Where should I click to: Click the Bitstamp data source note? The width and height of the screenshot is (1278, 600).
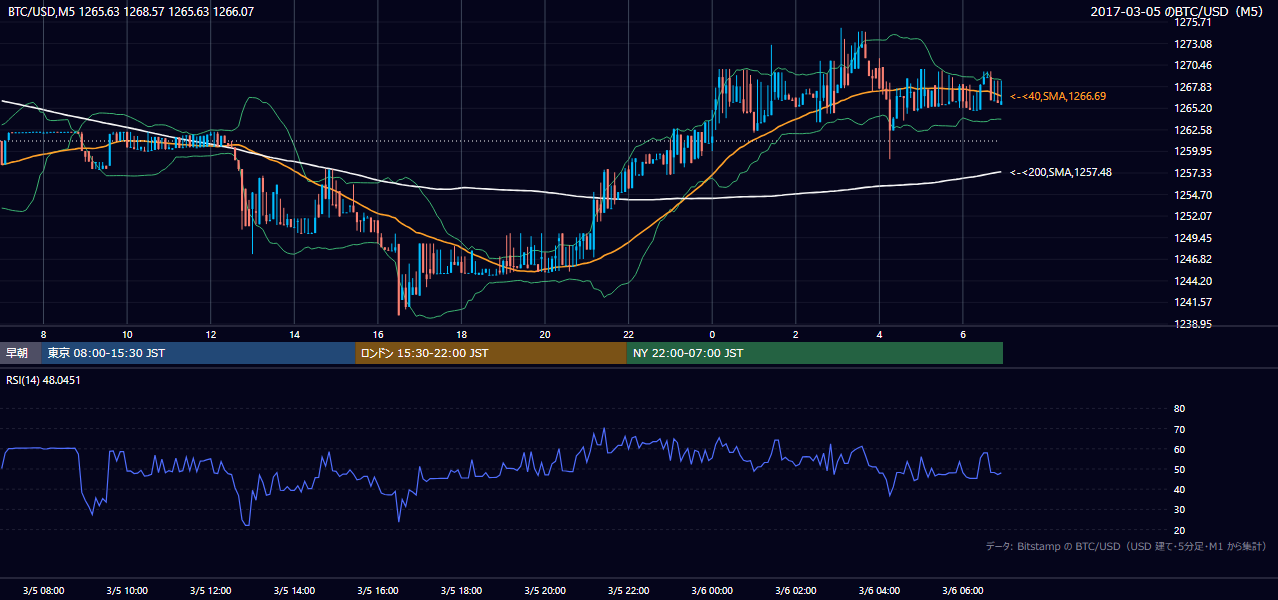[1126, 546]
